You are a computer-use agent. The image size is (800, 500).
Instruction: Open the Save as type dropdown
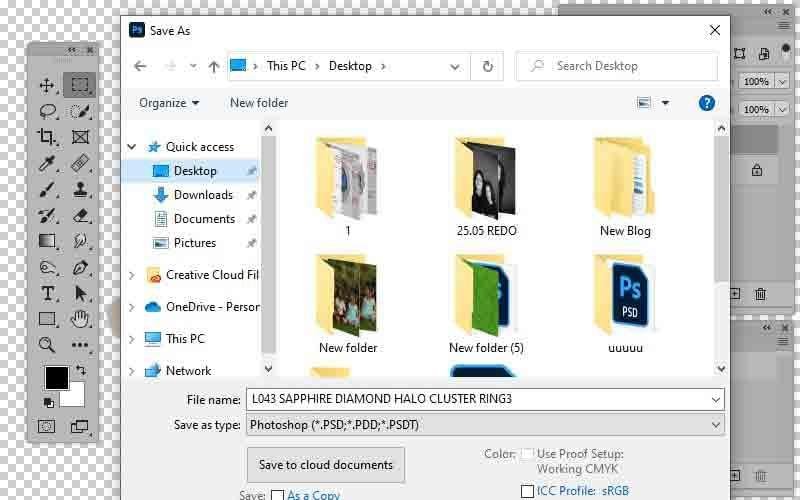tap(716, 424)
